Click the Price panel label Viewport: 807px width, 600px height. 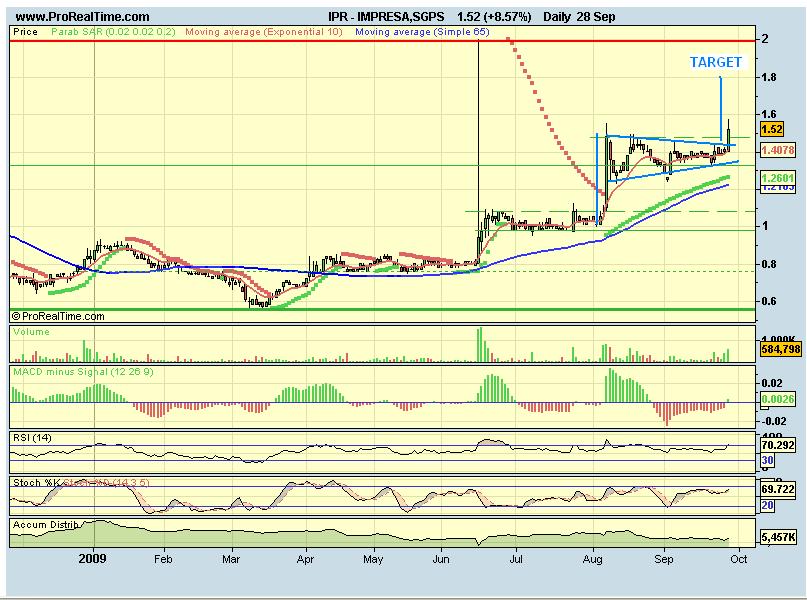pos(25,32)
